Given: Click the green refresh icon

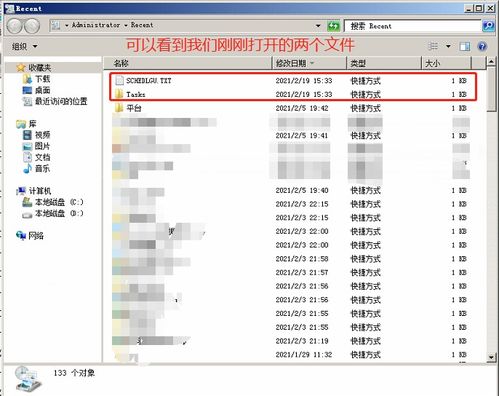Looking at the screenshot, I should point(333,26).
